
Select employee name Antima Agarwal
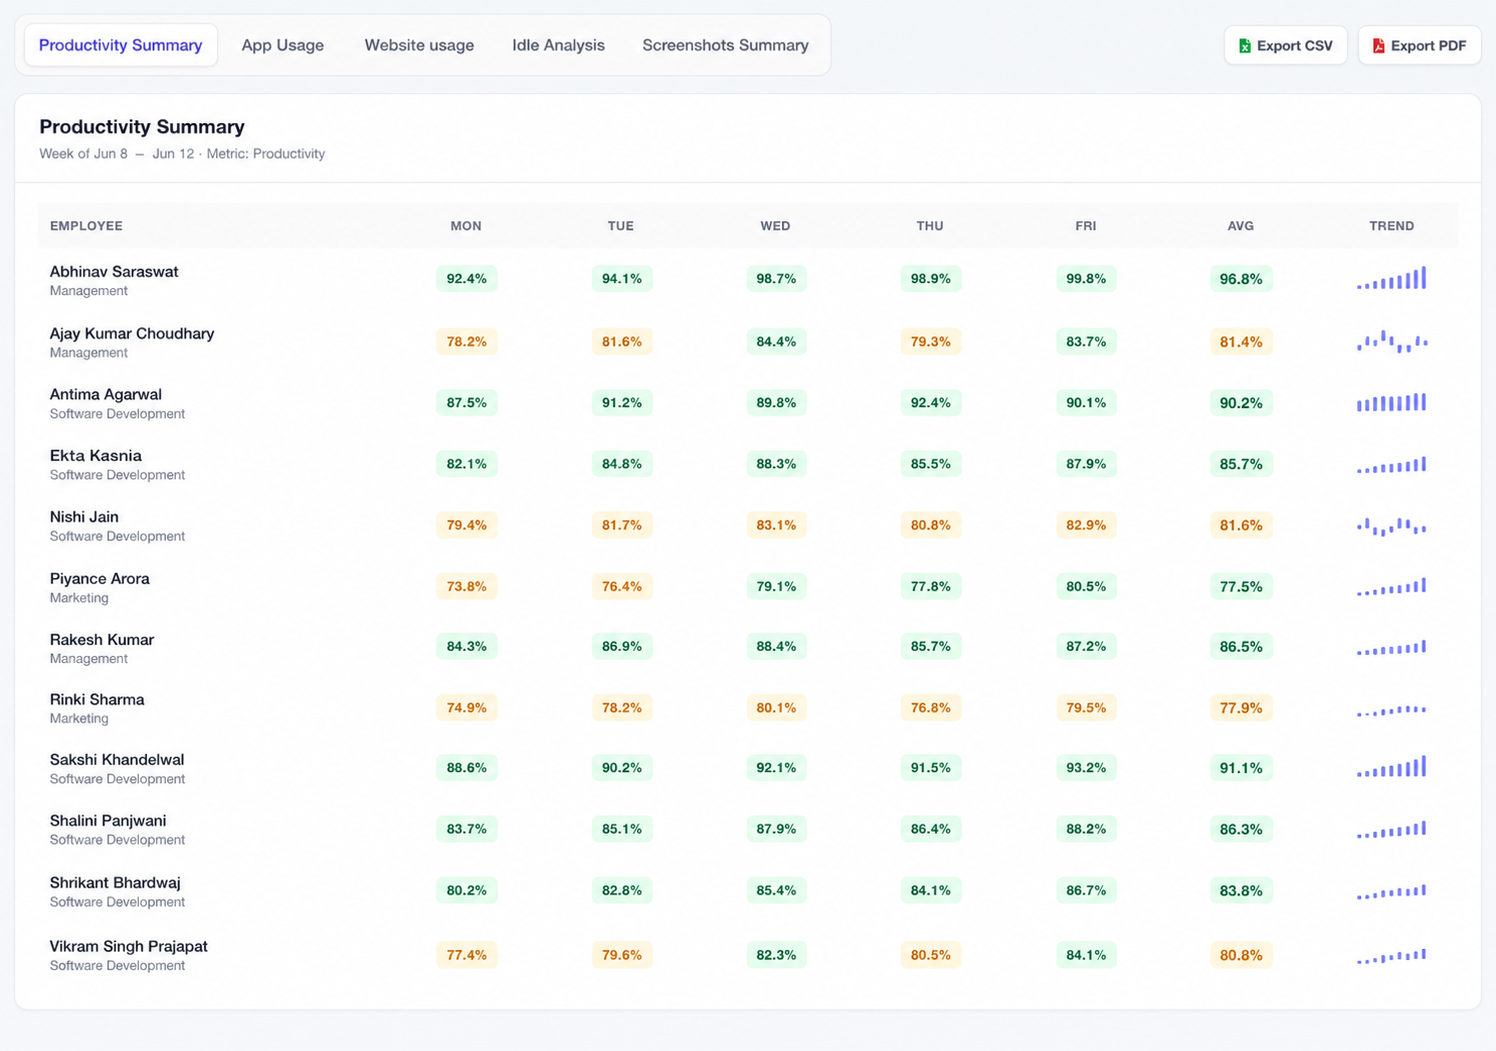(106, 395)
